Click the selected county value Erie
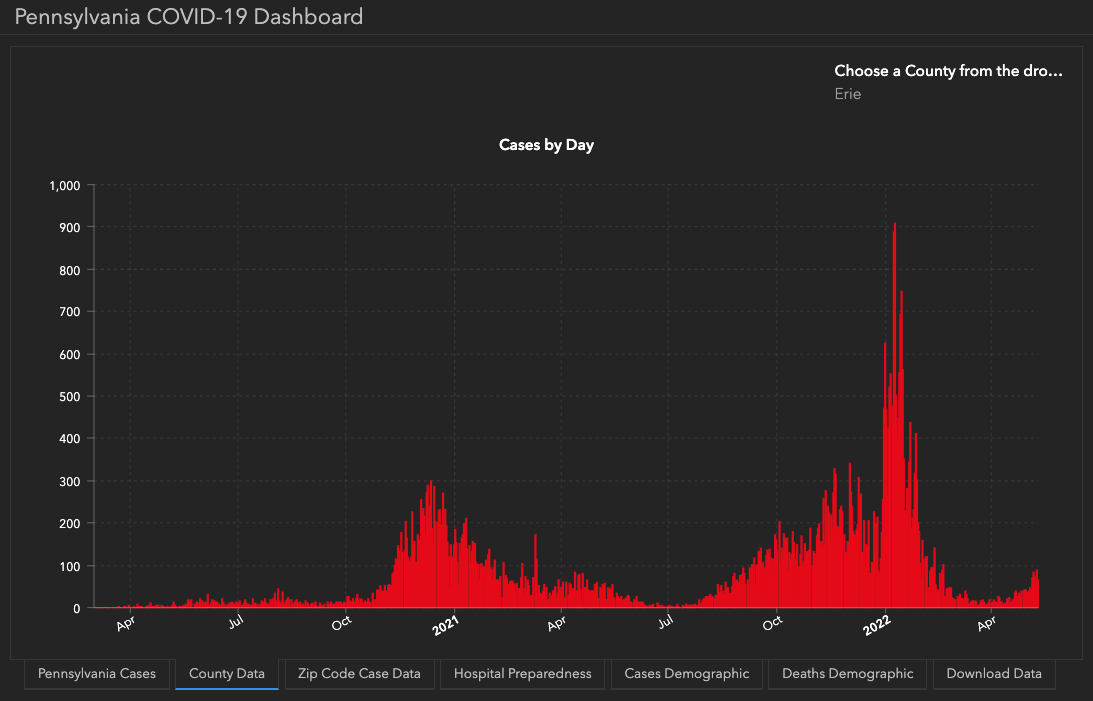 pyautogui.click(x=847, y=94)
